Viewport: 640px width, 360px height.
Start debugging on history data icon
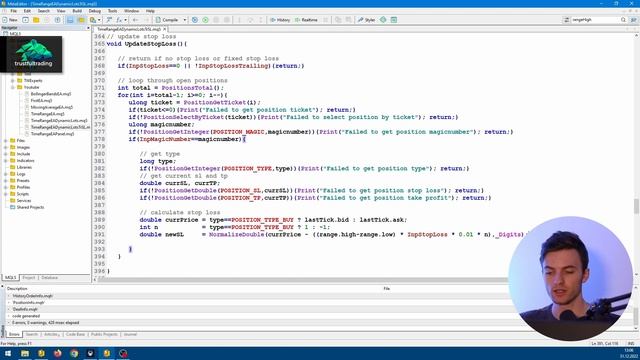(x=195, y=20)
